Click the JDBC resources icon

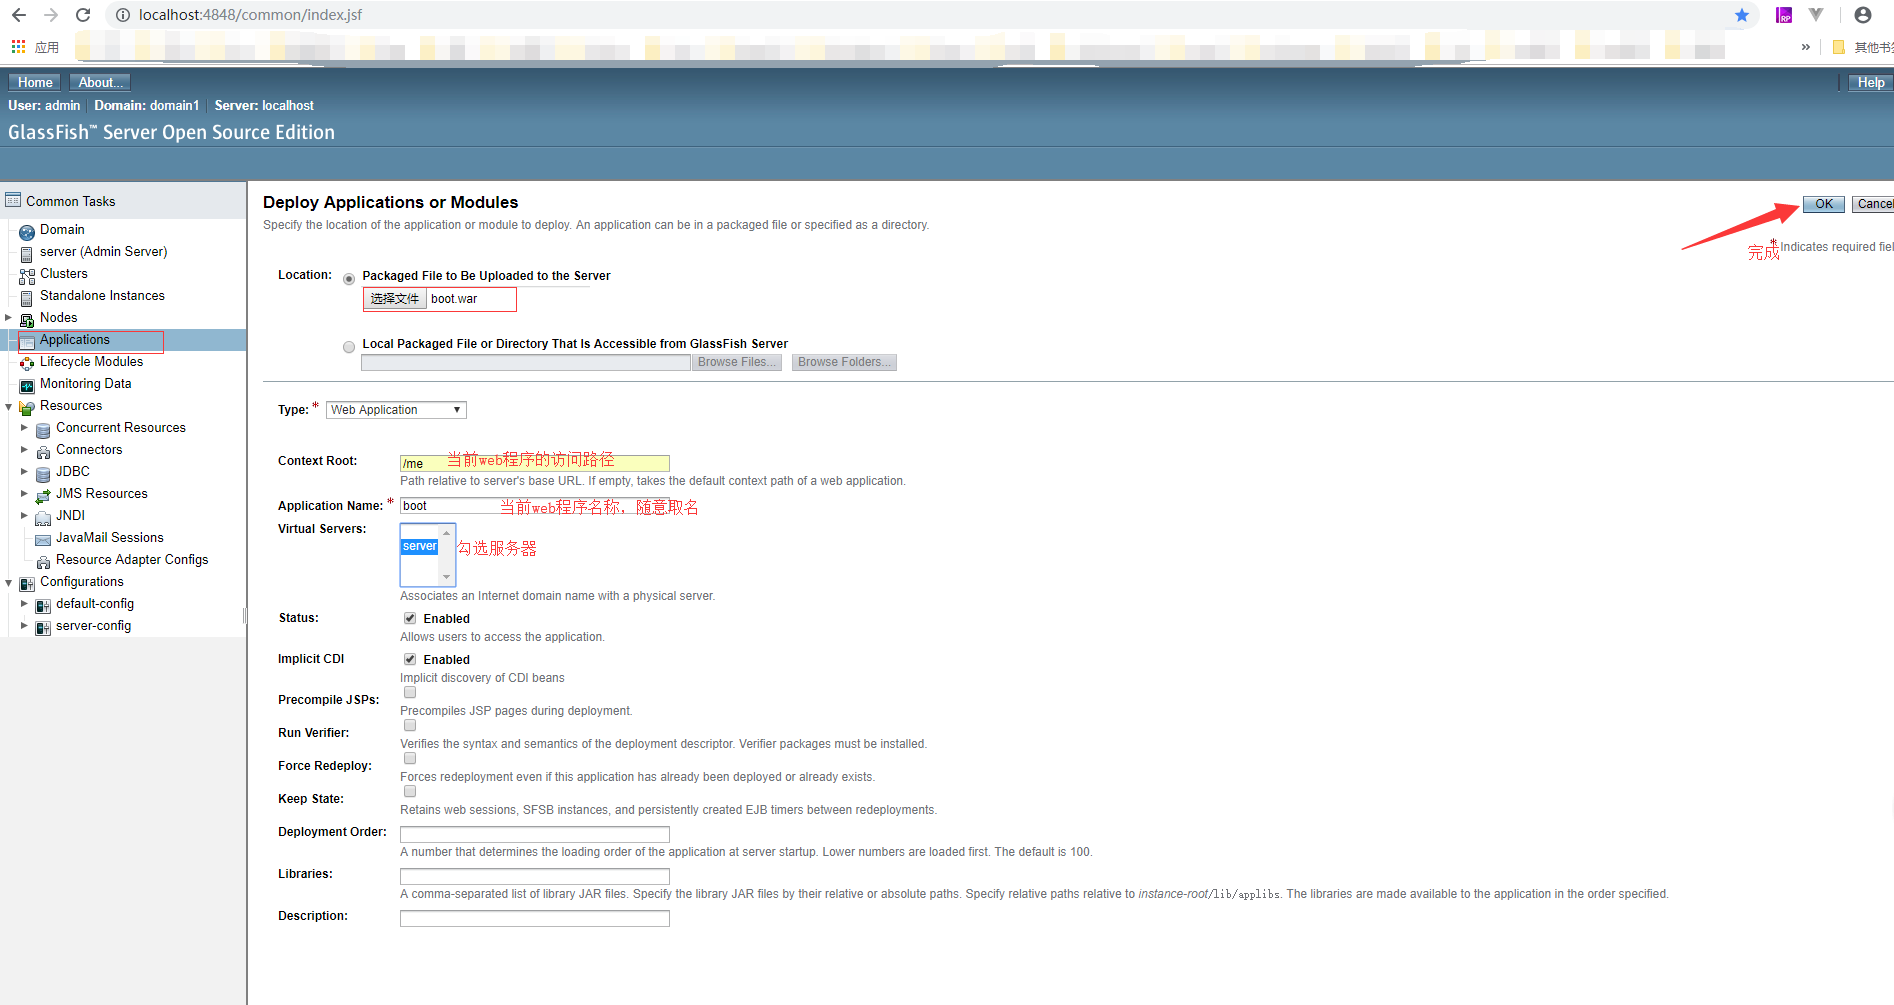pyautogui.click(x=43, y=471)
